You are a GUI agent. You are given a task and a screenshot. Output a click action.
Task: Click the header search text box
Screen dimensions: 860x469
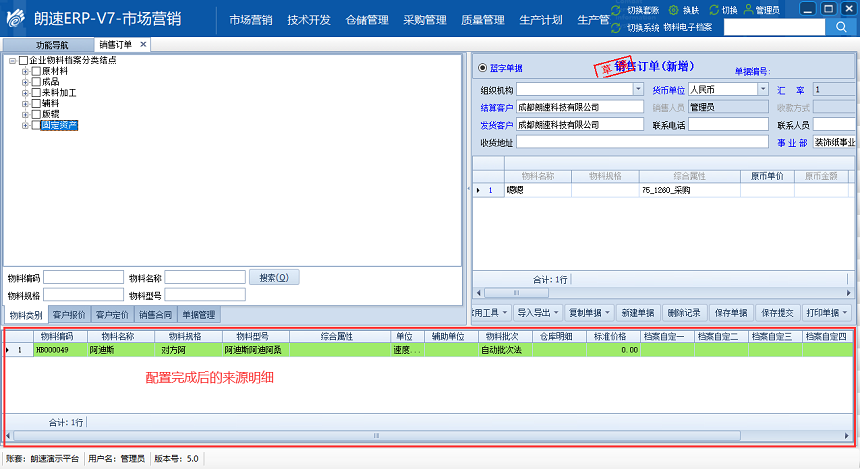[774, 27]
